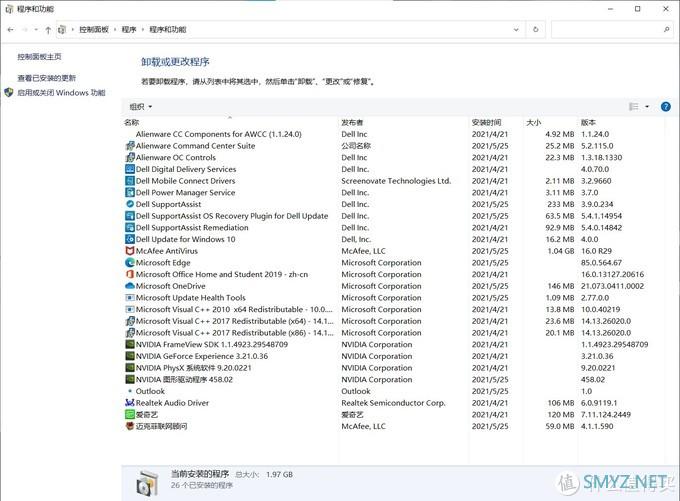Screen dimensions: 680x501
Task: Click the 爱奇艺 green icon
Action: tap(130, 415)
